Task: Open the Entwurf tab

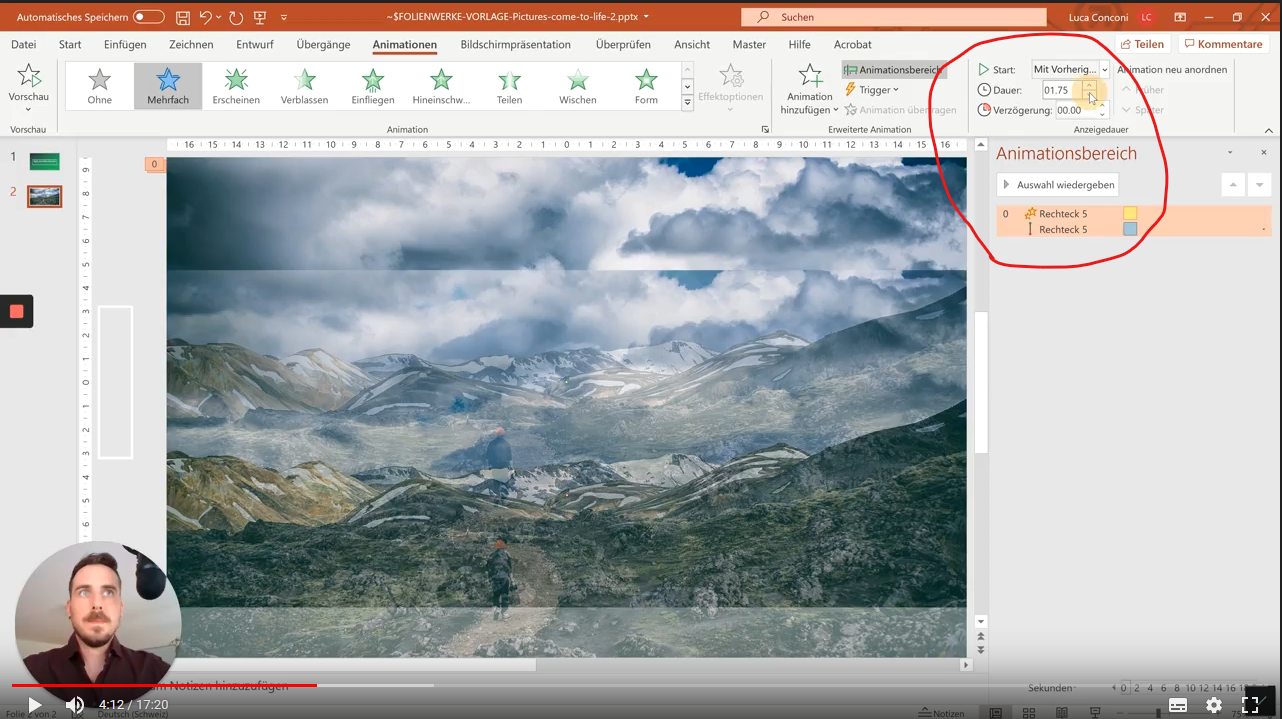Action: (255, 44)
